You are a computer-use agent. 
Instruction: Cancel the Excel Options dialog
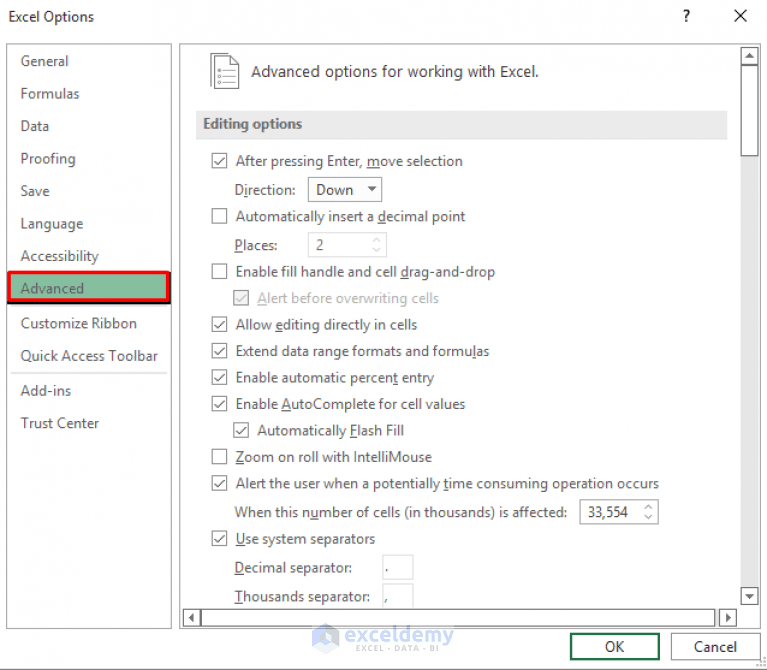pos(715,647)
